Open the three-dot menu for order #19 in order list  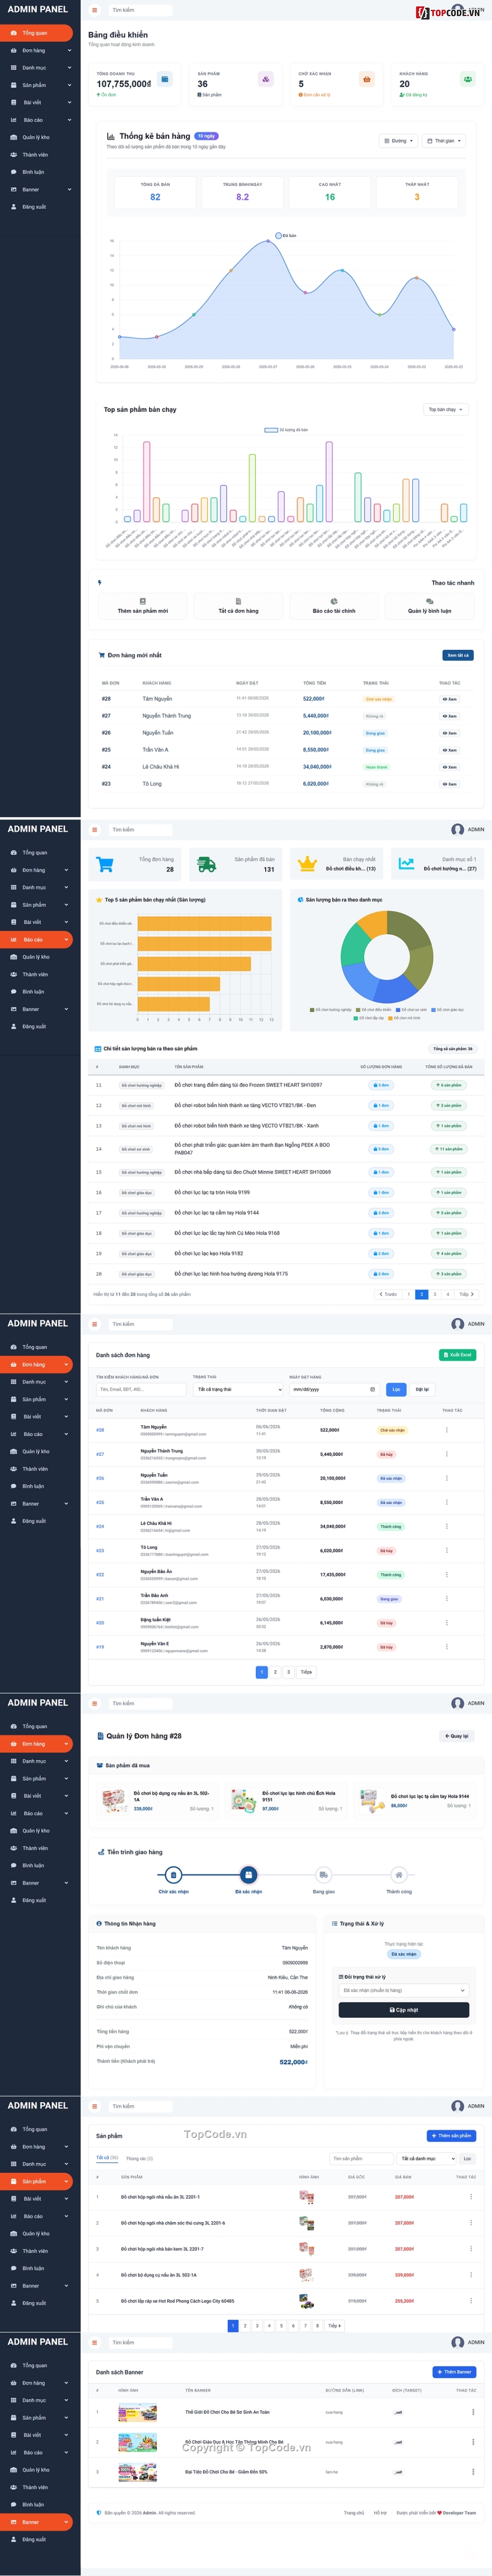446,1646
